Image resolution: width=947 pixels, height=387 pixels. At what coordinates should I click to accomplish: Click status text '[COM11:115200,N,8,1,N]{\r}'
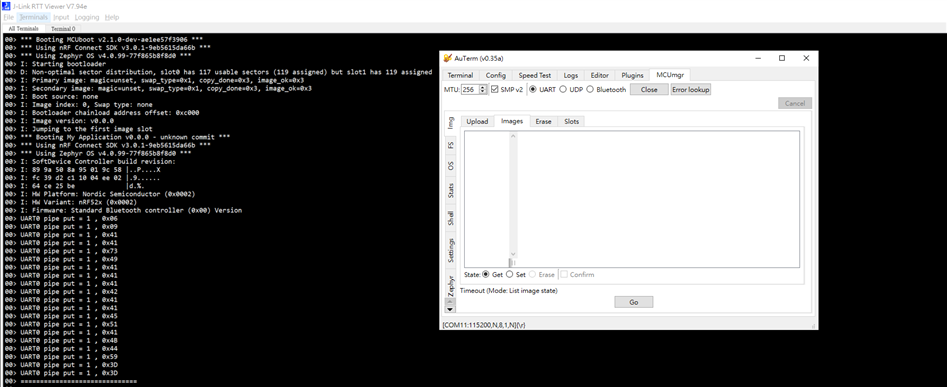(484, 325)
